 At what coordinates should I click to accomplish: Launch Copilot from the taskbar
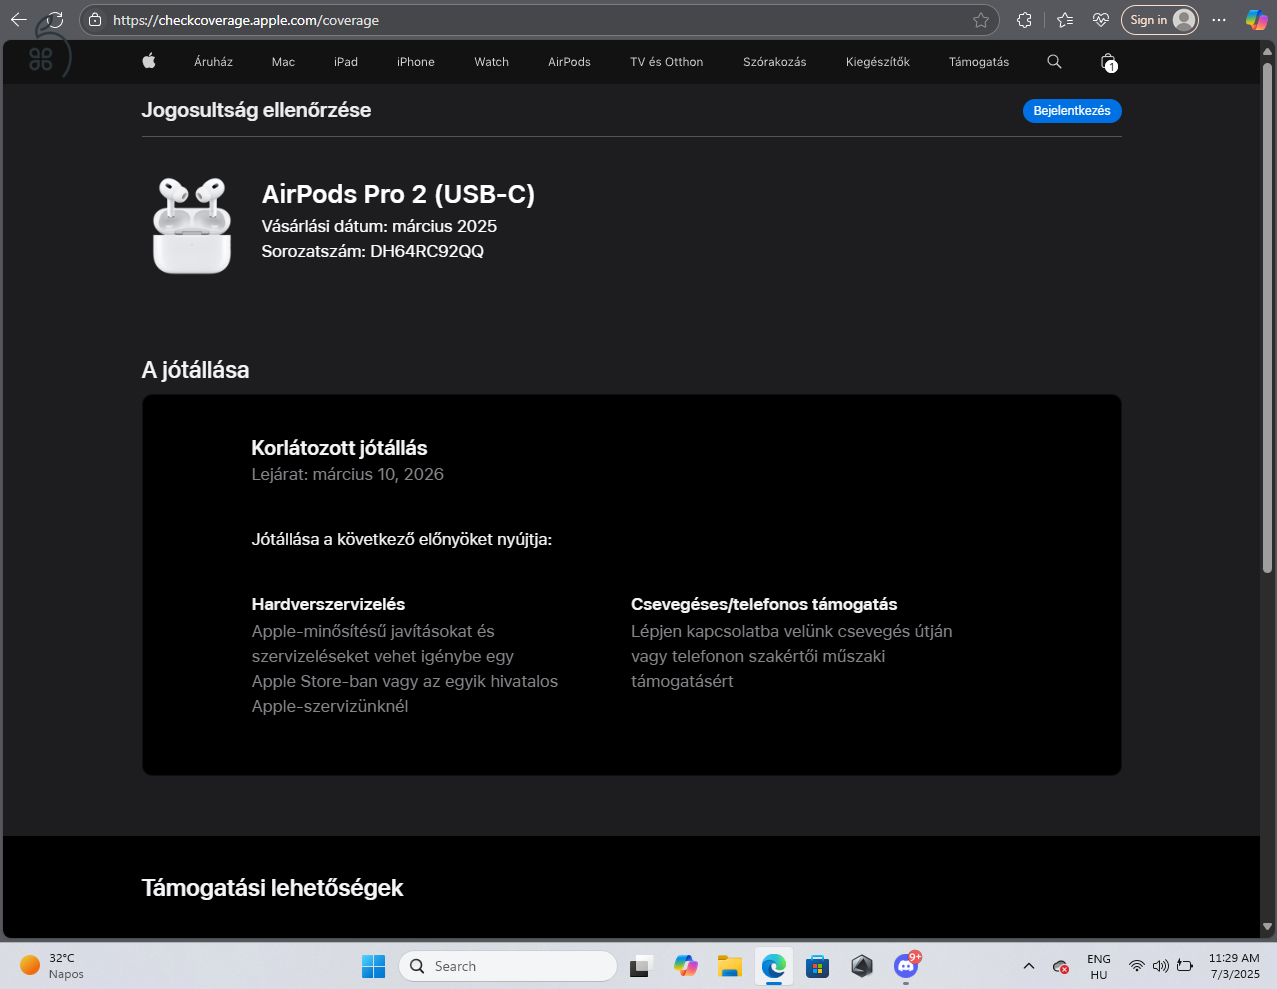685,966
